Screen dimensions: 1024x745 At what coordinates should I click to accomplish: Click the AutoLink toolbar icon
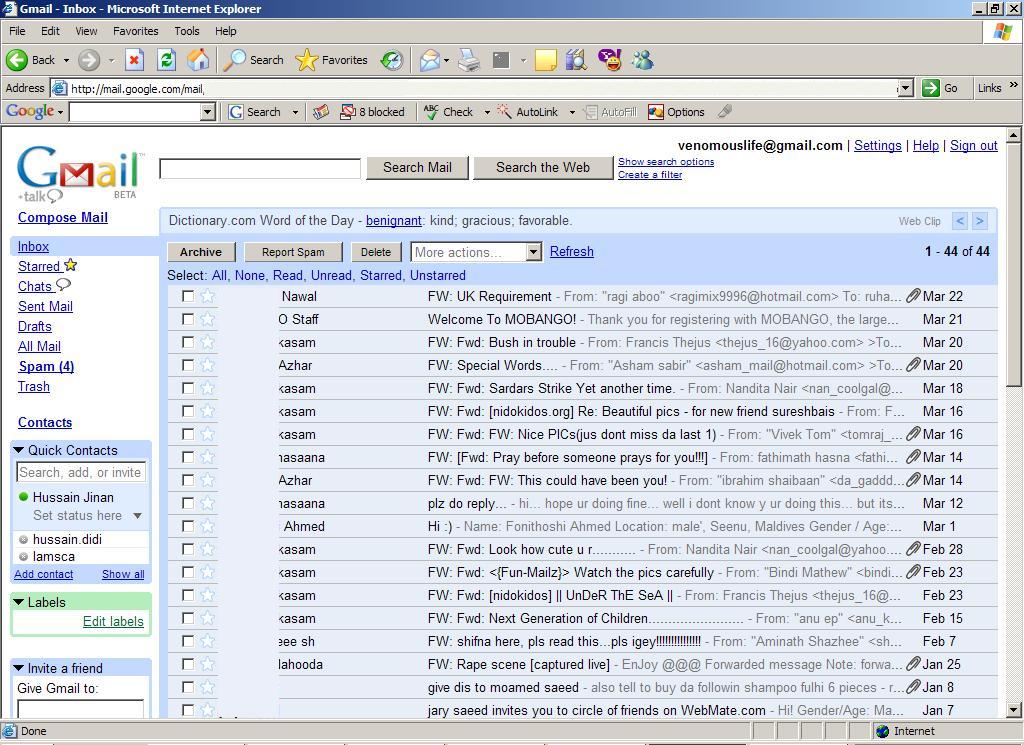(504, 112)
